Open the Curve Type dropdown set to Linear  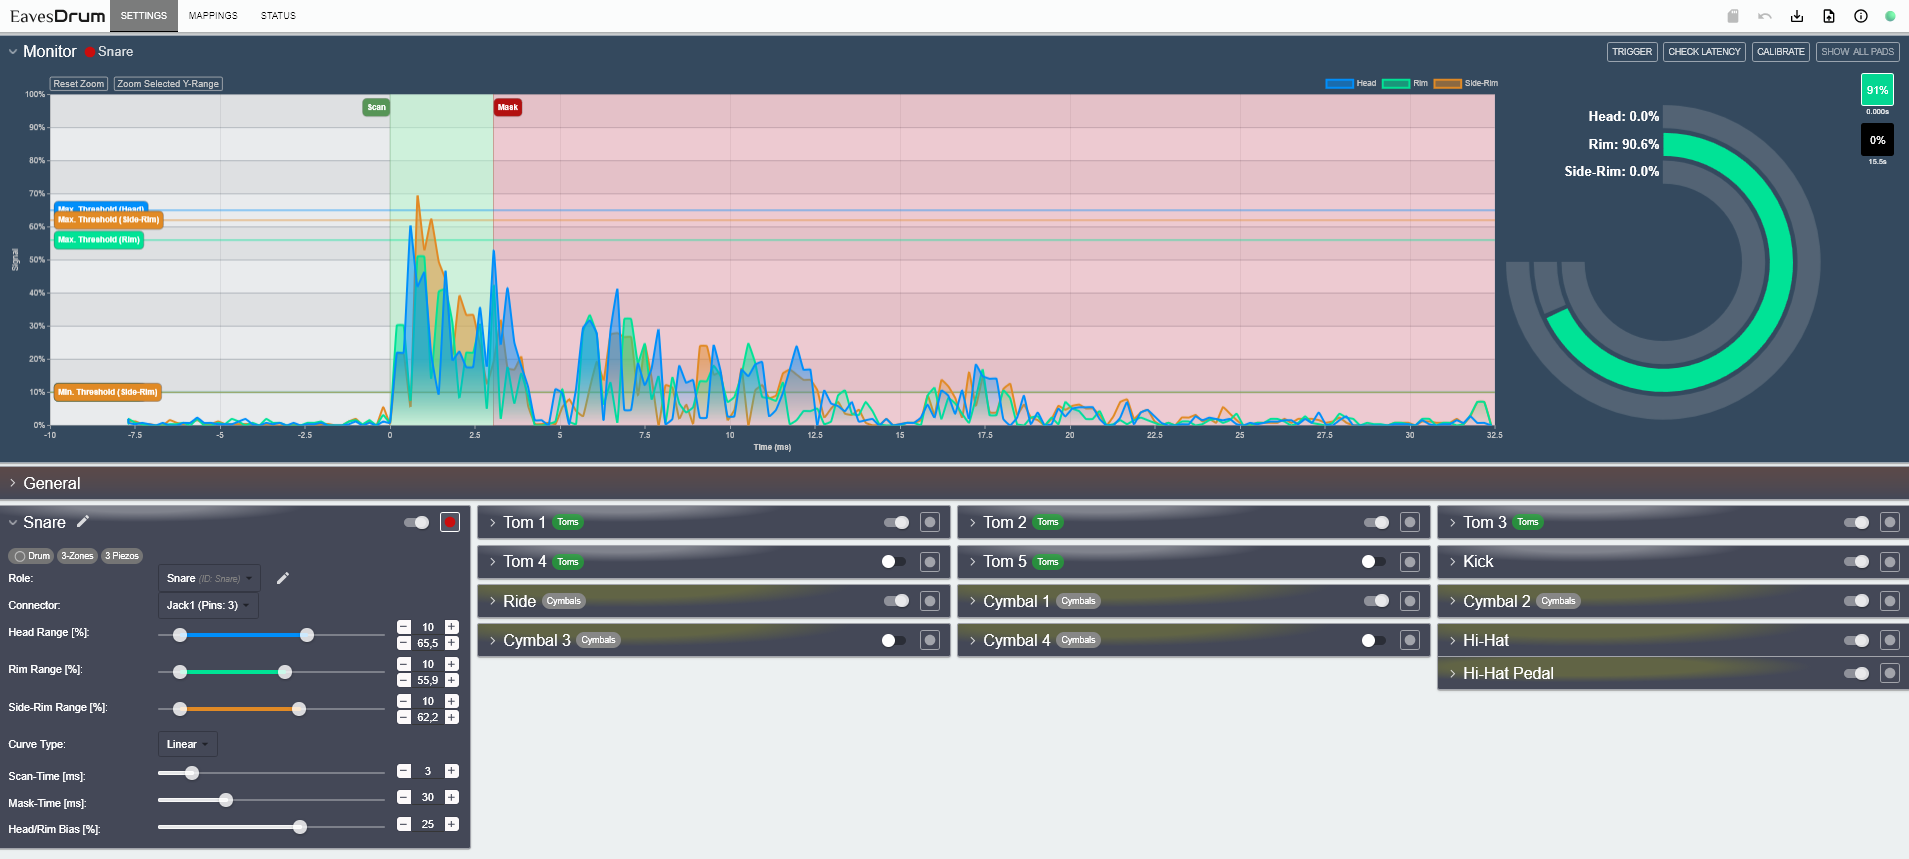187,744
